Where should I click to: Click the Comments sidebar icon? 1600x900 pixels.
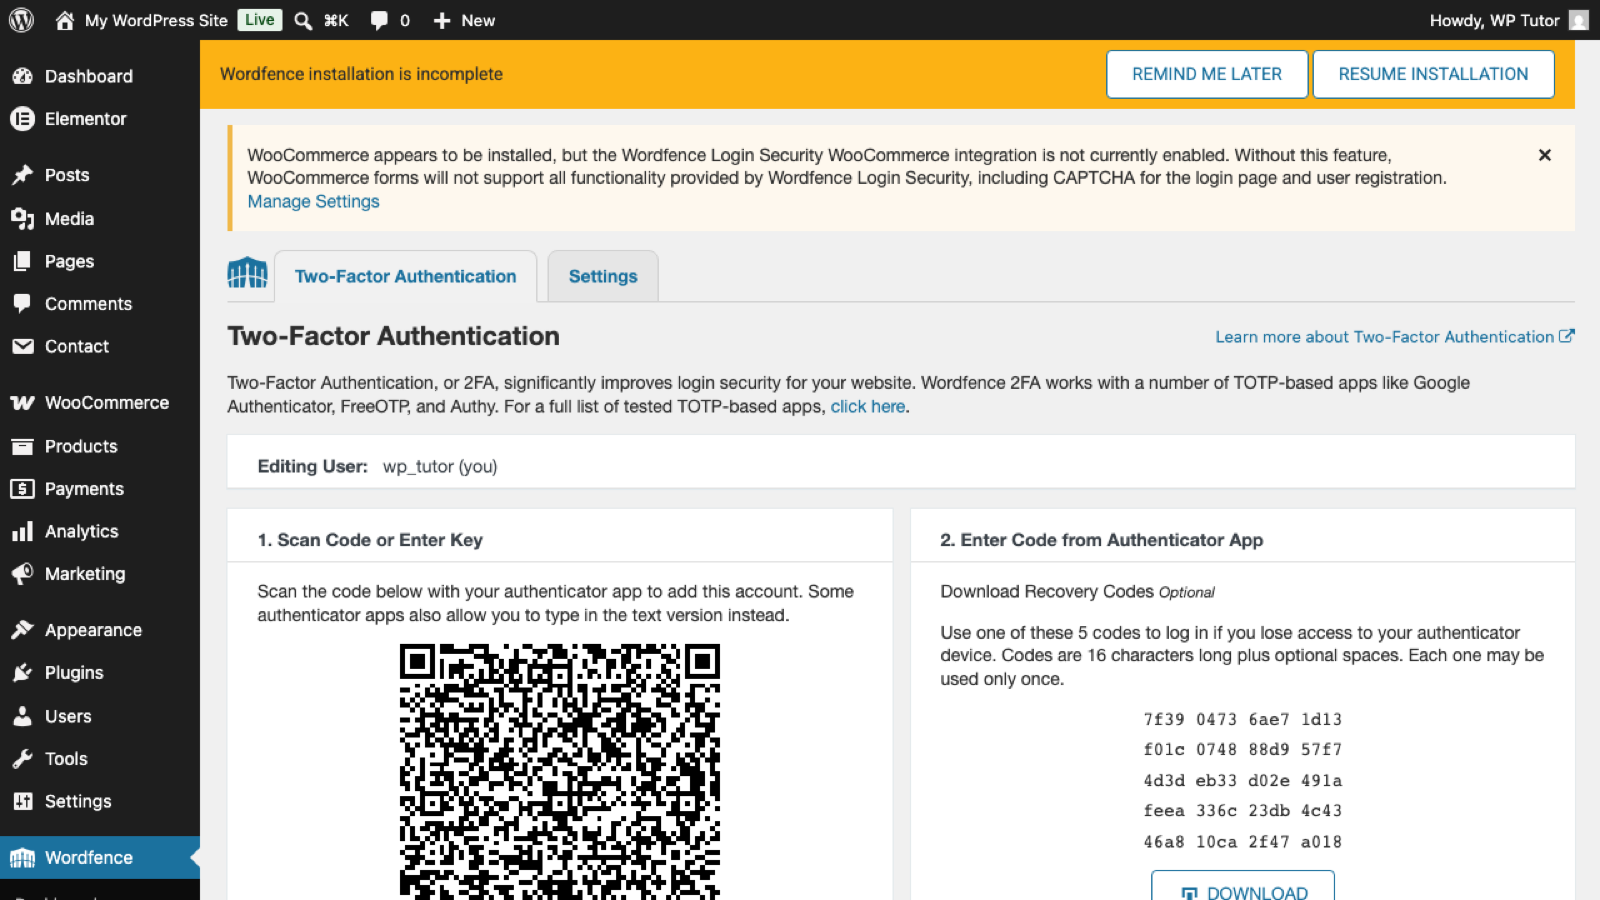point(22,304)
